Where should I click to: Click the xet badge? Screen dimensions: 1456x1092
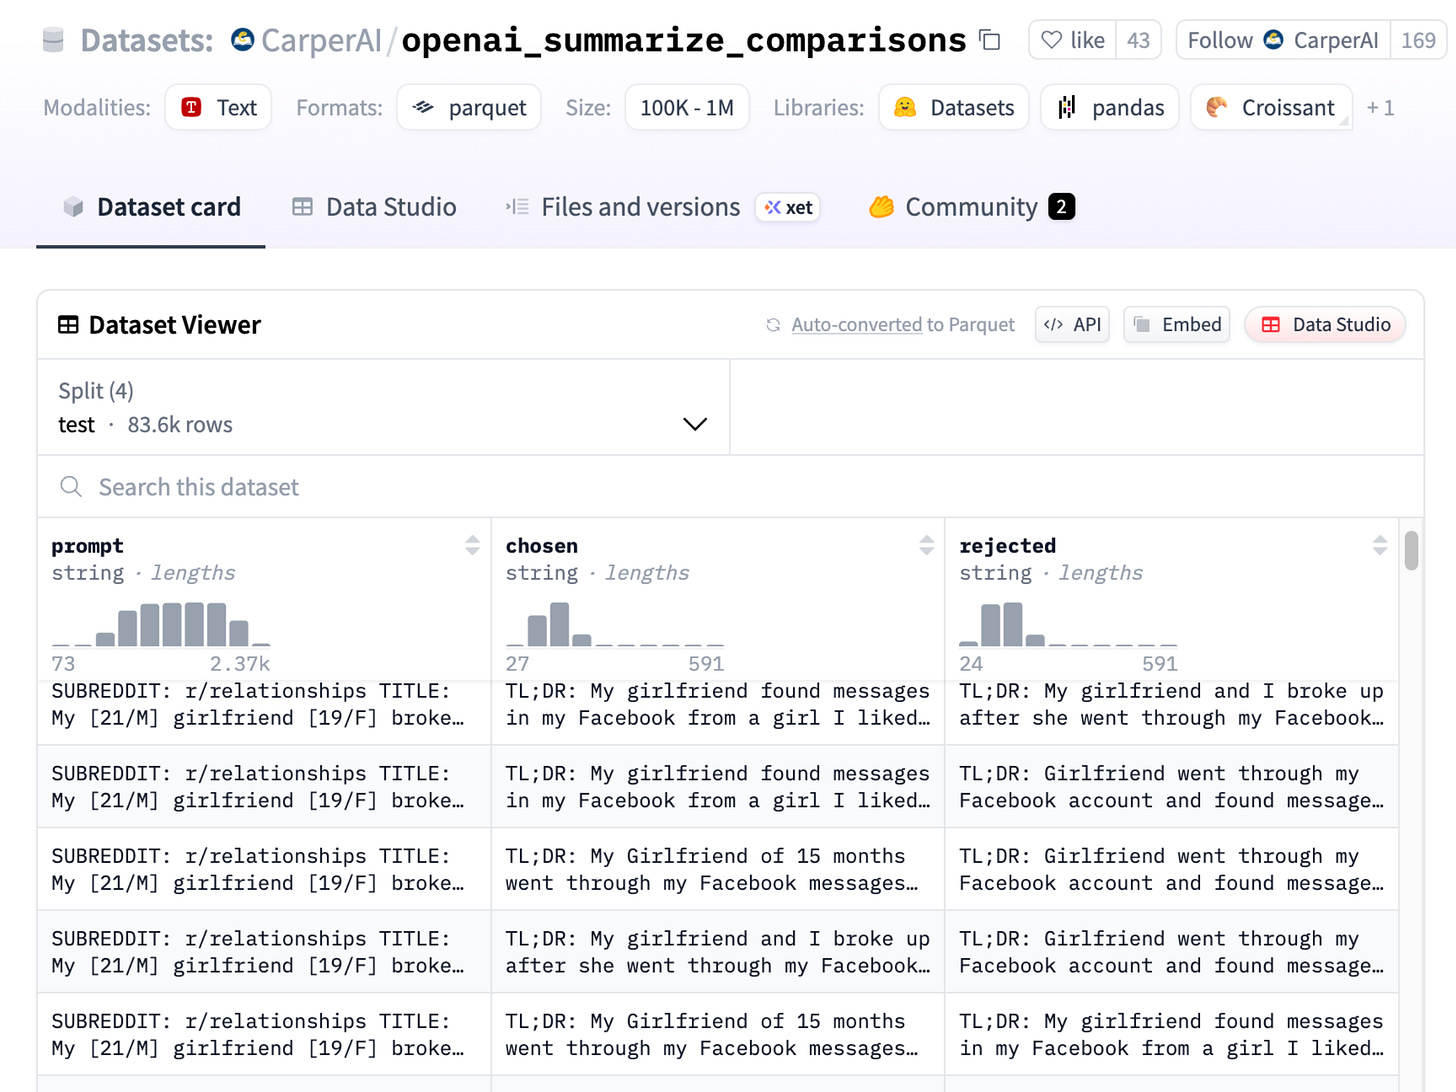pos(788,207)
